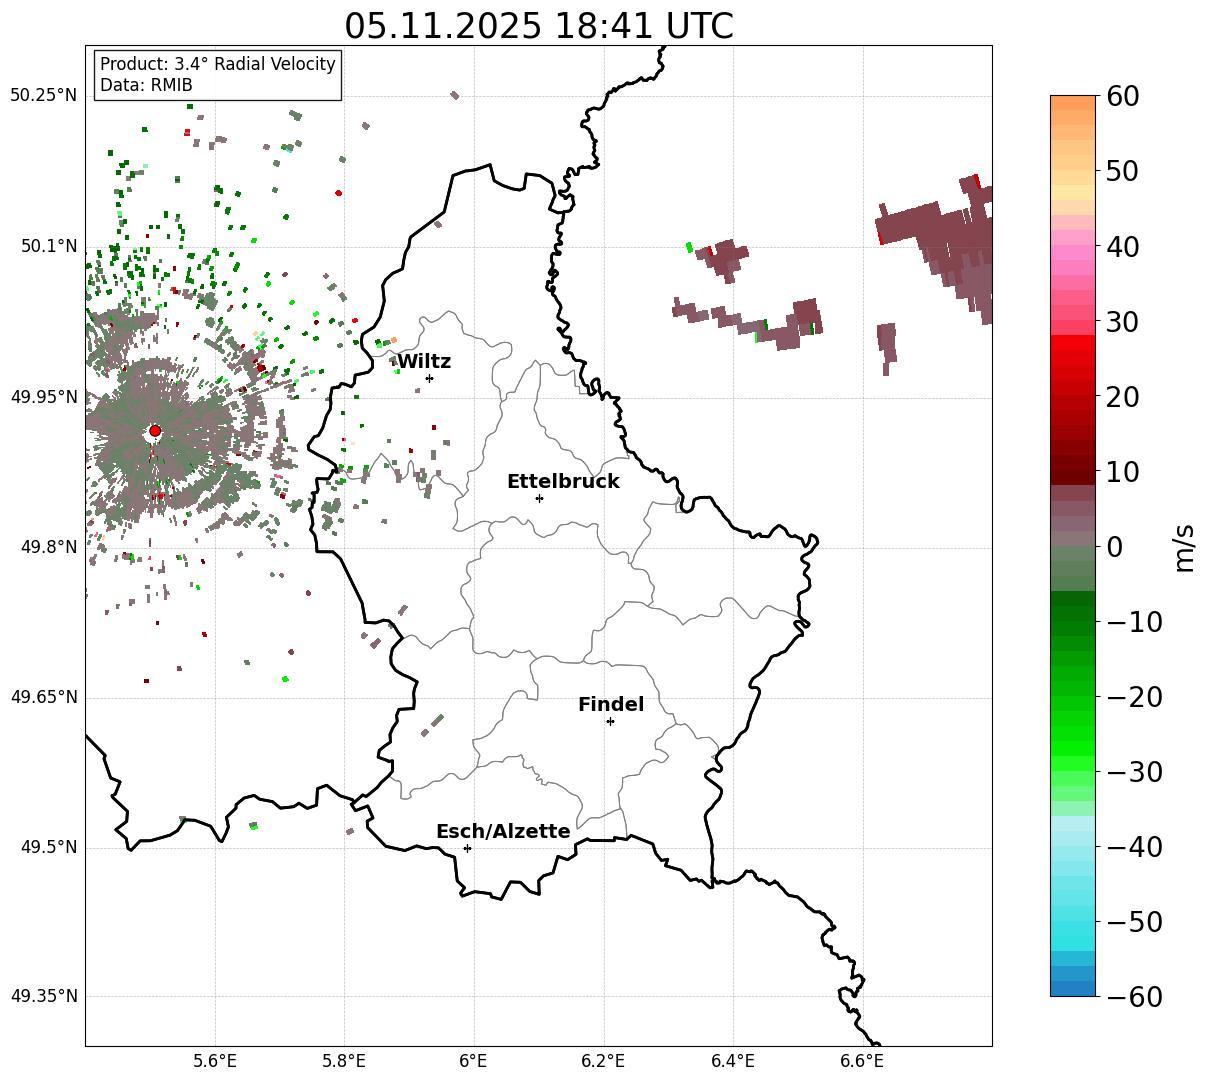Viewport: 1207px width, 1081px height.
Task: Click the −20 colorbar tick label
Action: point(1134,697)
